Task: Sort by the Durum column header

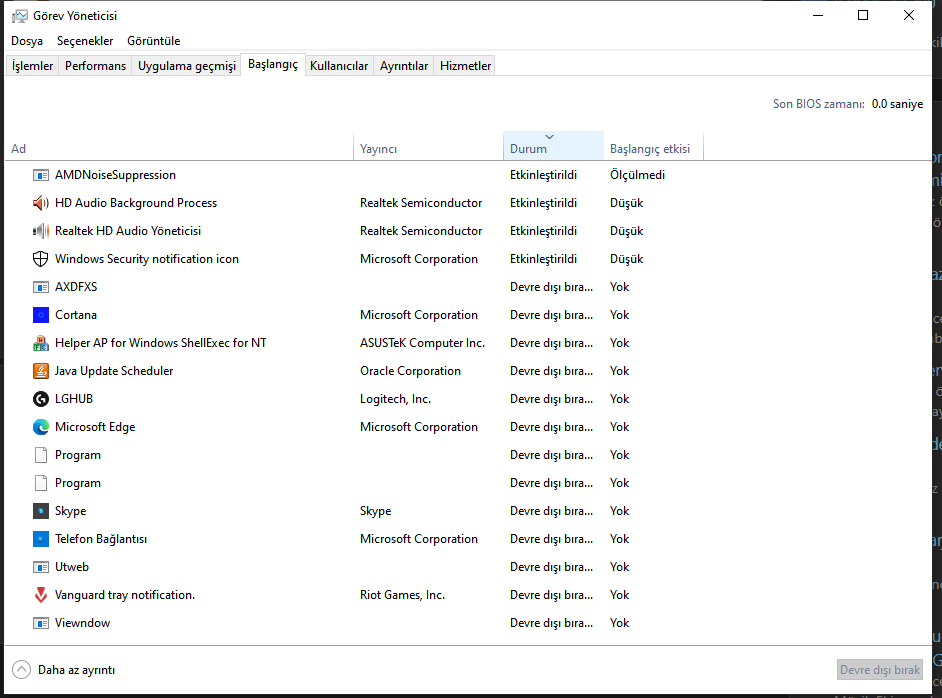Action: (x=553, y=146)
